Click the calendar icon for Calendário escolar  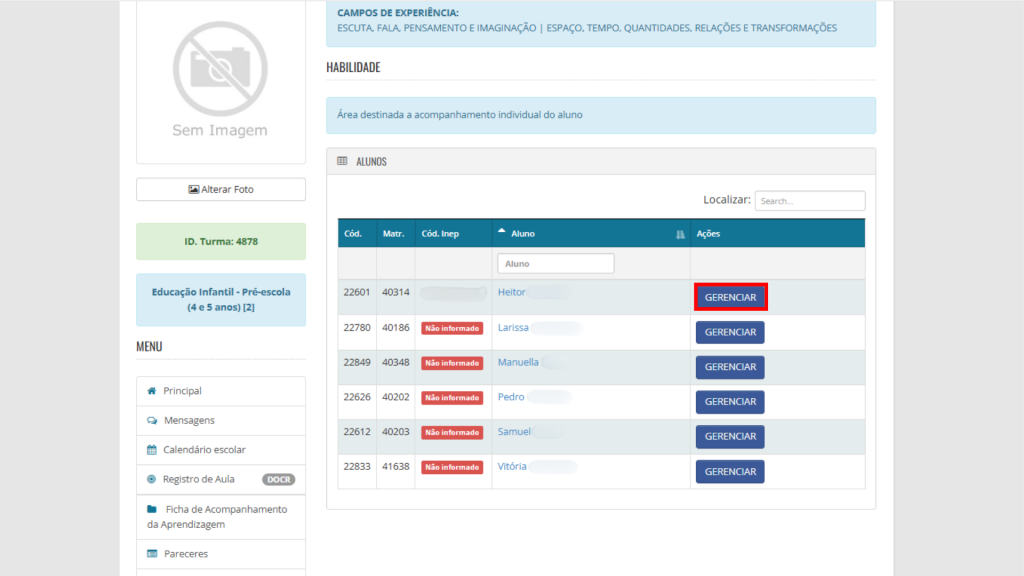[152, 450]
